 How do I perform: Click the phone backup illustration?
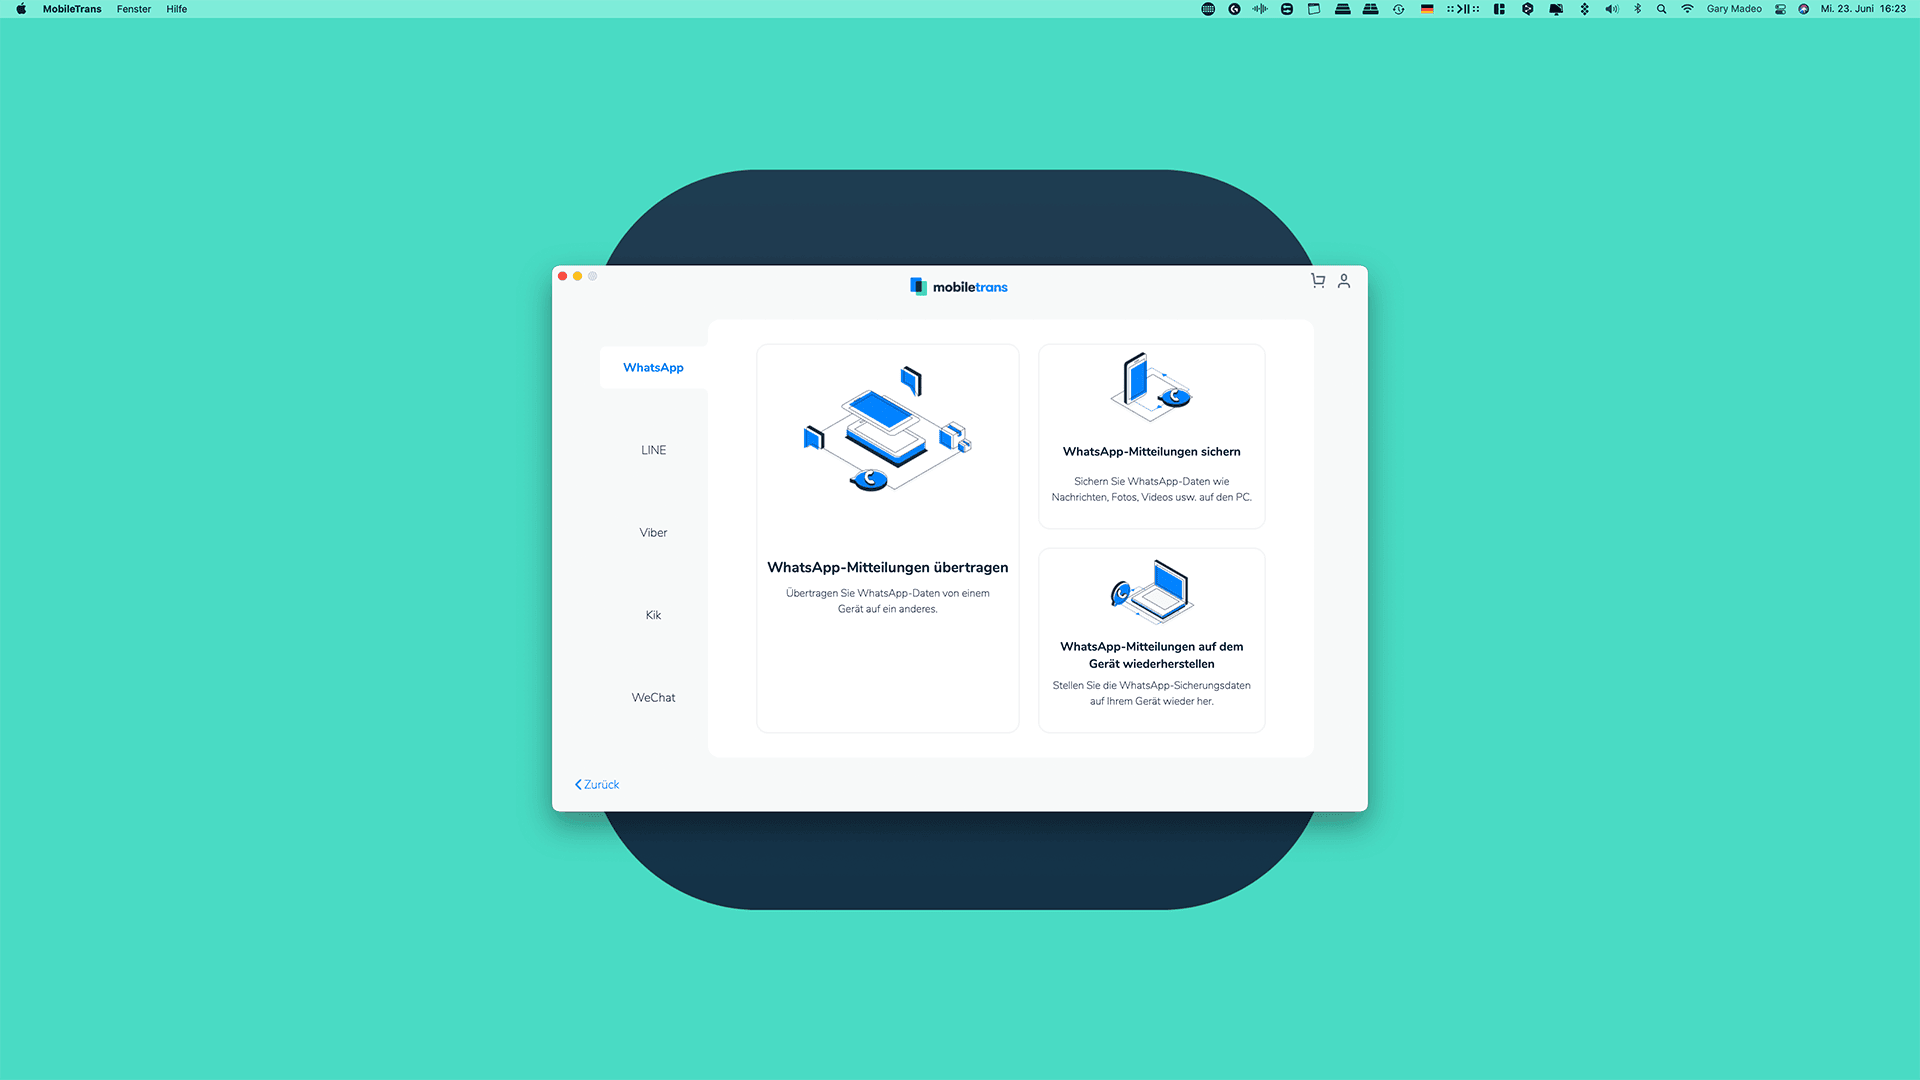1151,386
